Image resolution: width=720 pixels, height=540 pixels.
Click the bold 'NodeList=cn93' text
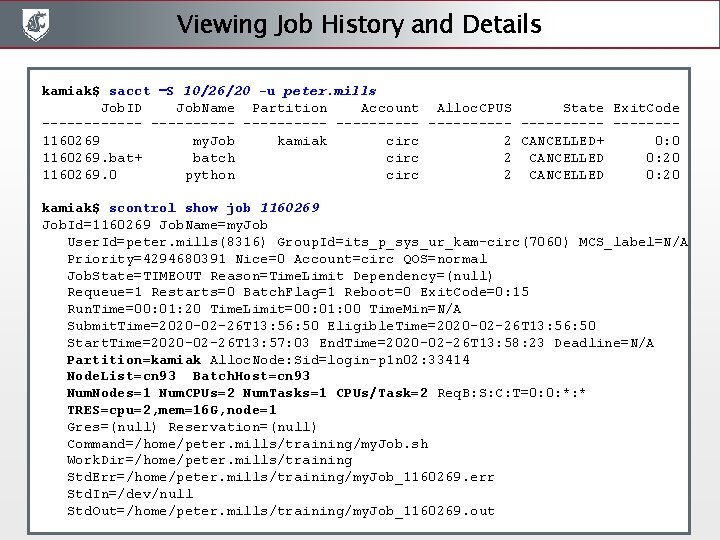point(121,376)
